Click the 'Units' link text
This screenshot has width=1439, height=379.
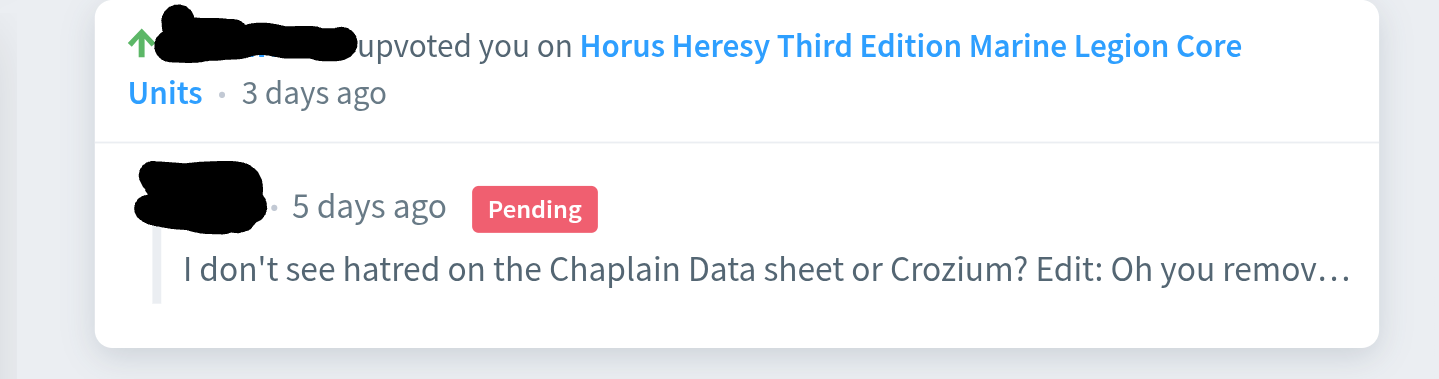[x=165, y=94]
